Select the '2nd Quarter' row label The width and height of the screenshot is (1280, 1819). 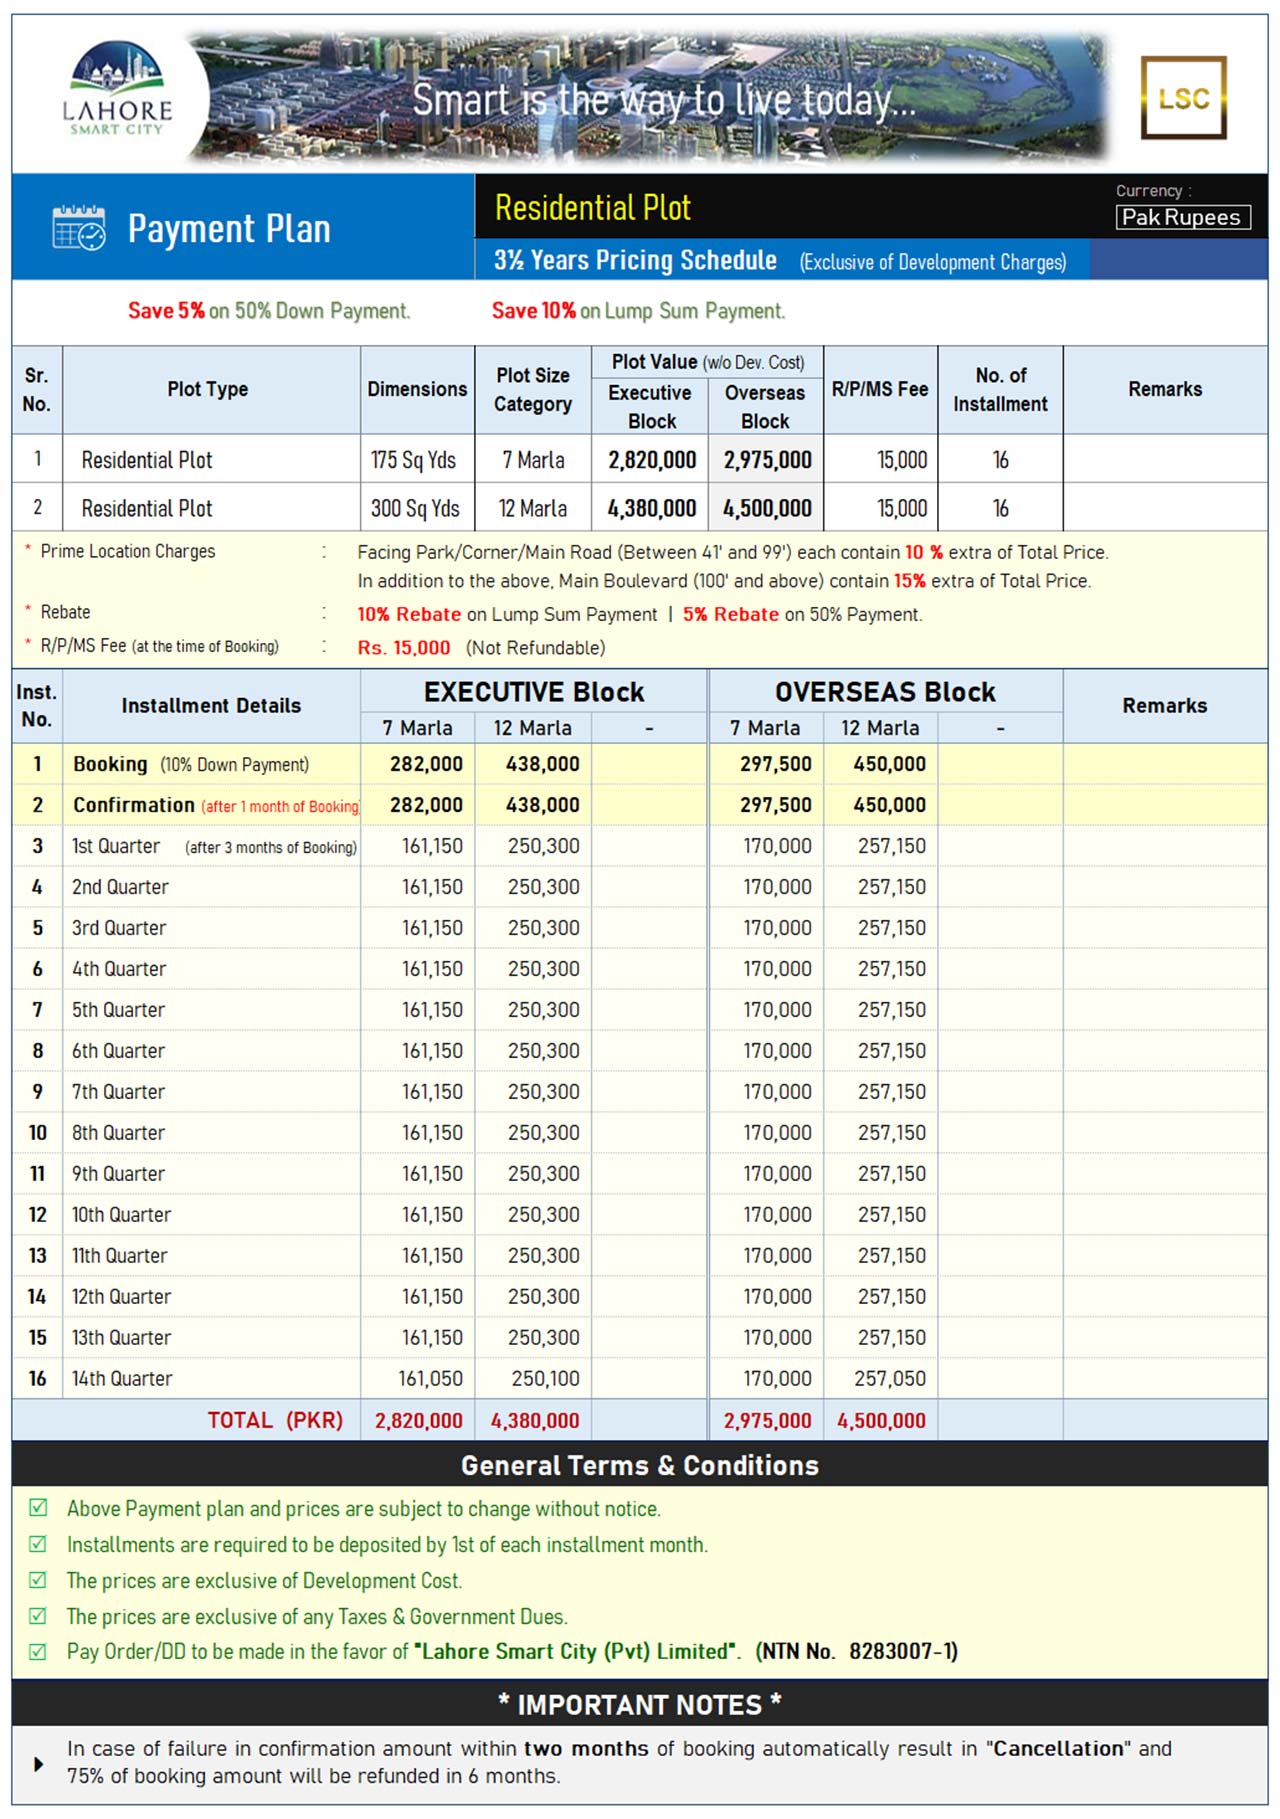(x=120, y=887)
